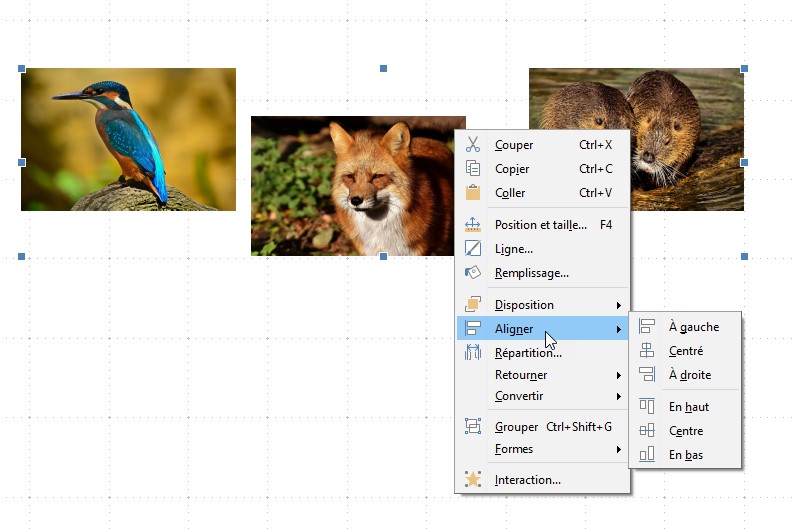Click the align top icon for En haut
798x529 pixels.
(x=647, y=407)
